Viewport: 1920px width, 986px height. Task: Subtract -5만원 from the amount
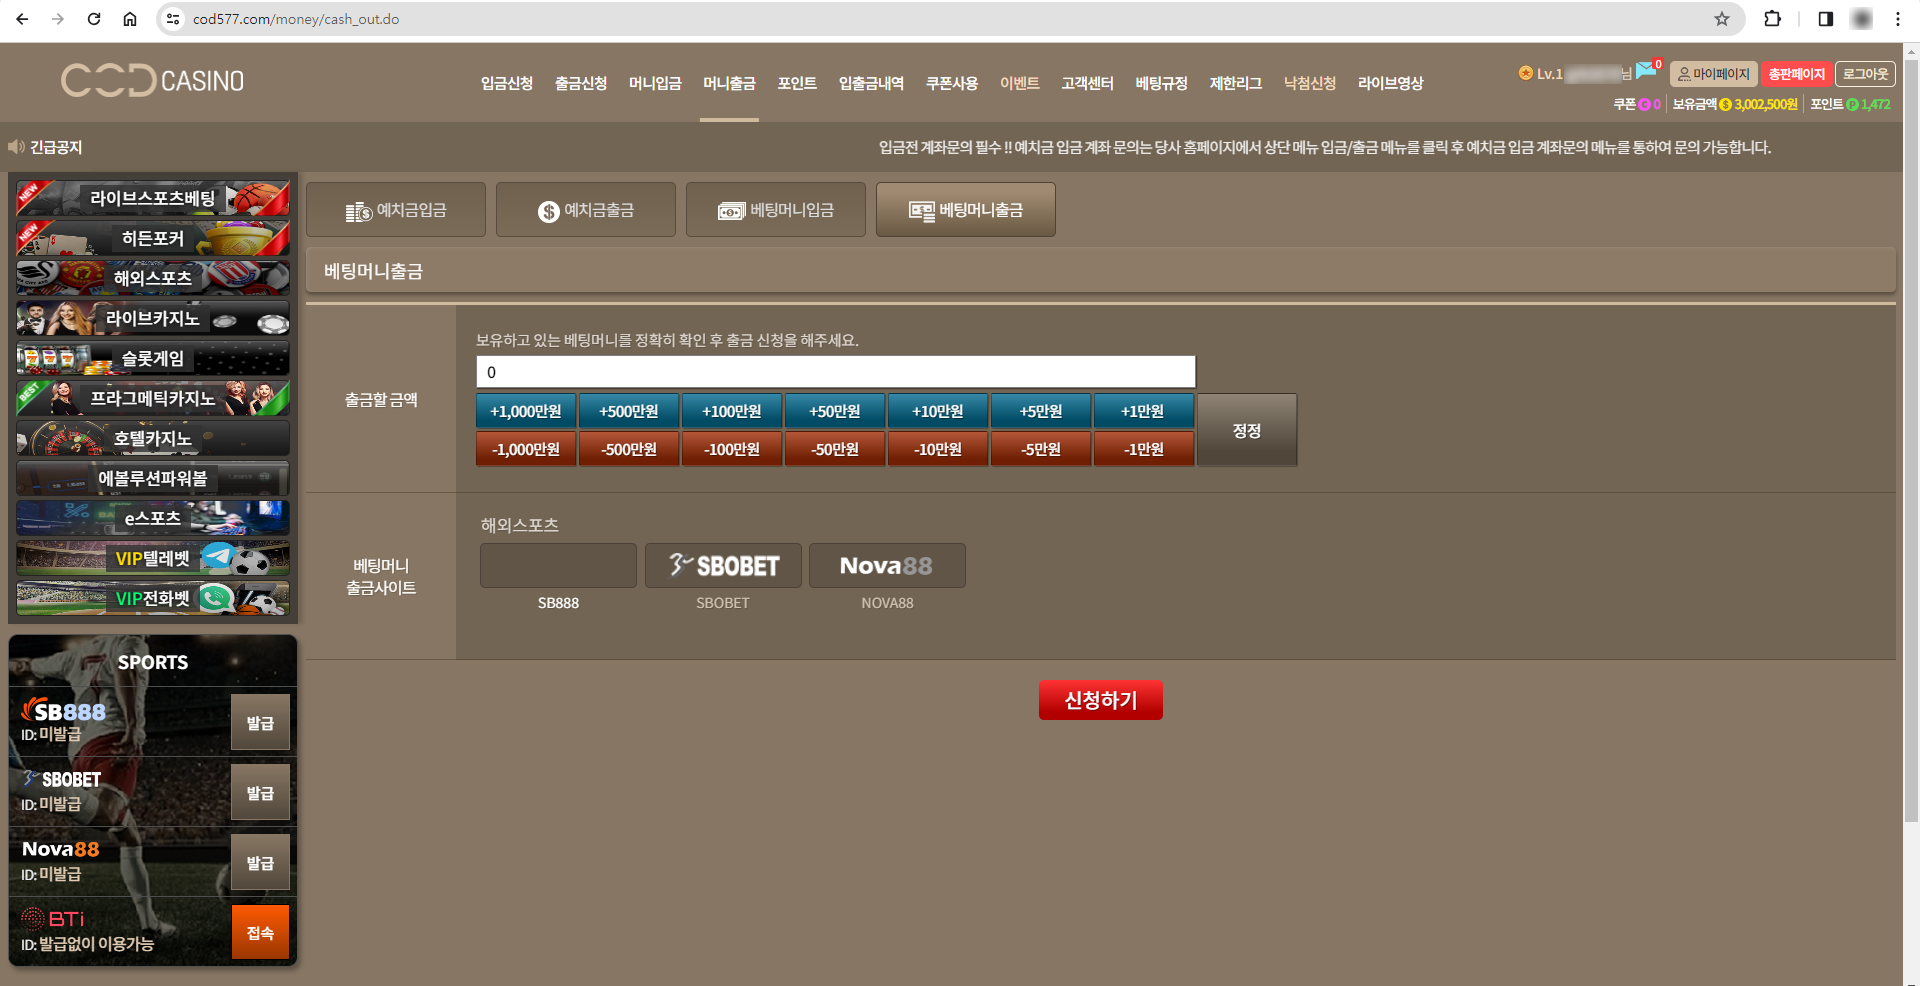tap(1041, 449)
